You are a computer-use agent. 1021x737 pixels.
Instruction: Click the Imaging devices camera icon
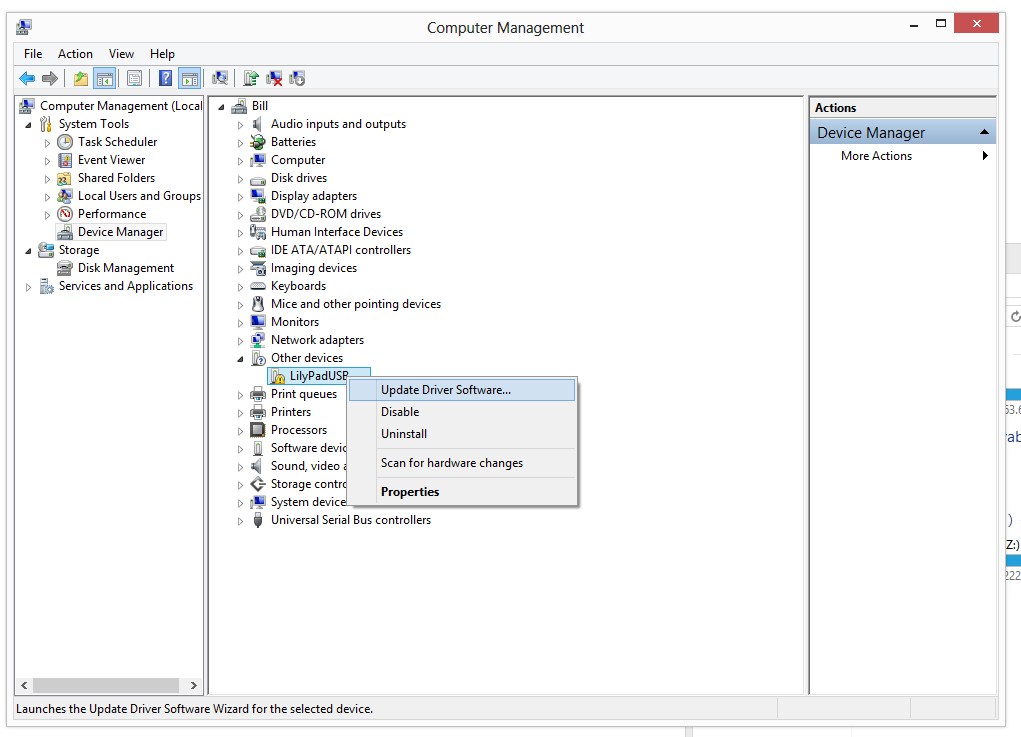[258, 268]
